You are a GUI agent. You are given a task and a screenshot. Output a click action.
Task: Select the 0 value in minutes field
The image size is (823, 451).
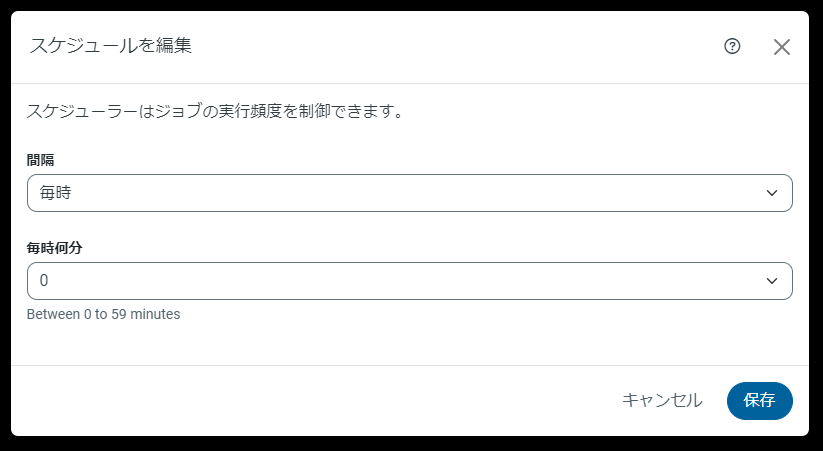44,281
